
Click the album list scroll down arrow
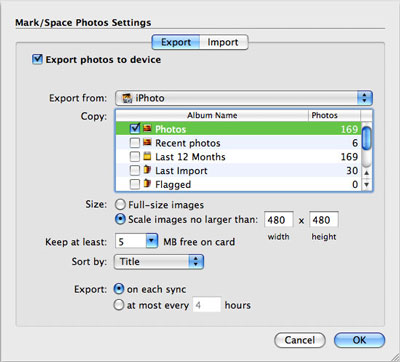pyautogui.click(x=366, y=184)
